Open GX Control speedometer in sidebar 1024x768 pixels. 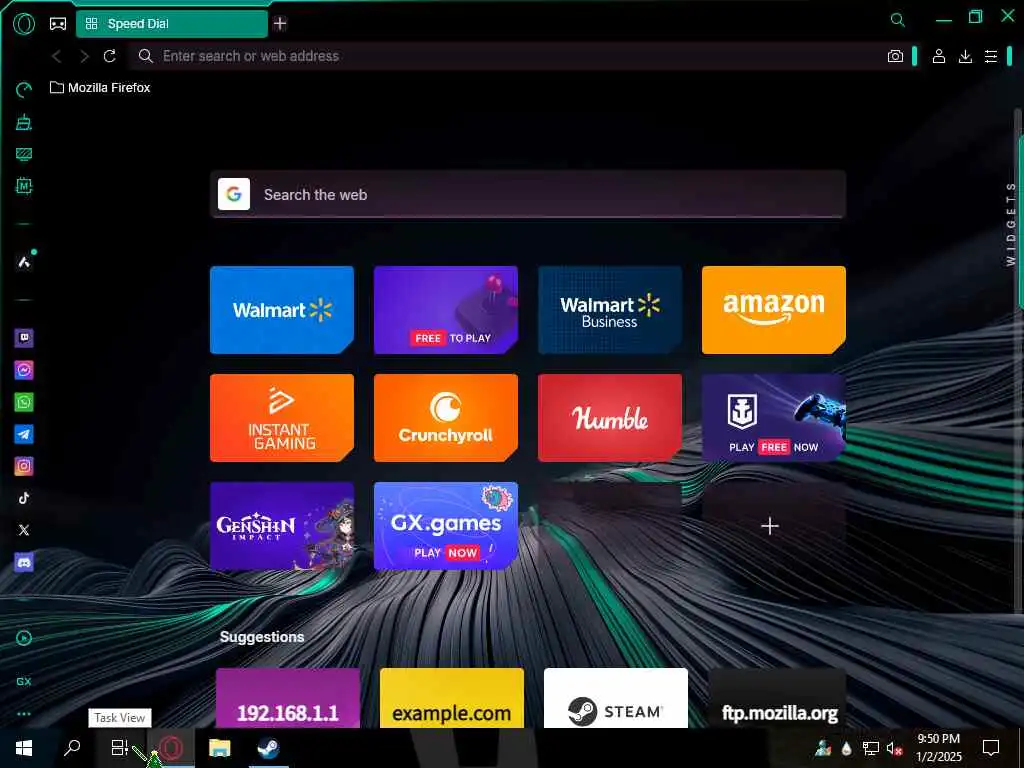[24, 90]
